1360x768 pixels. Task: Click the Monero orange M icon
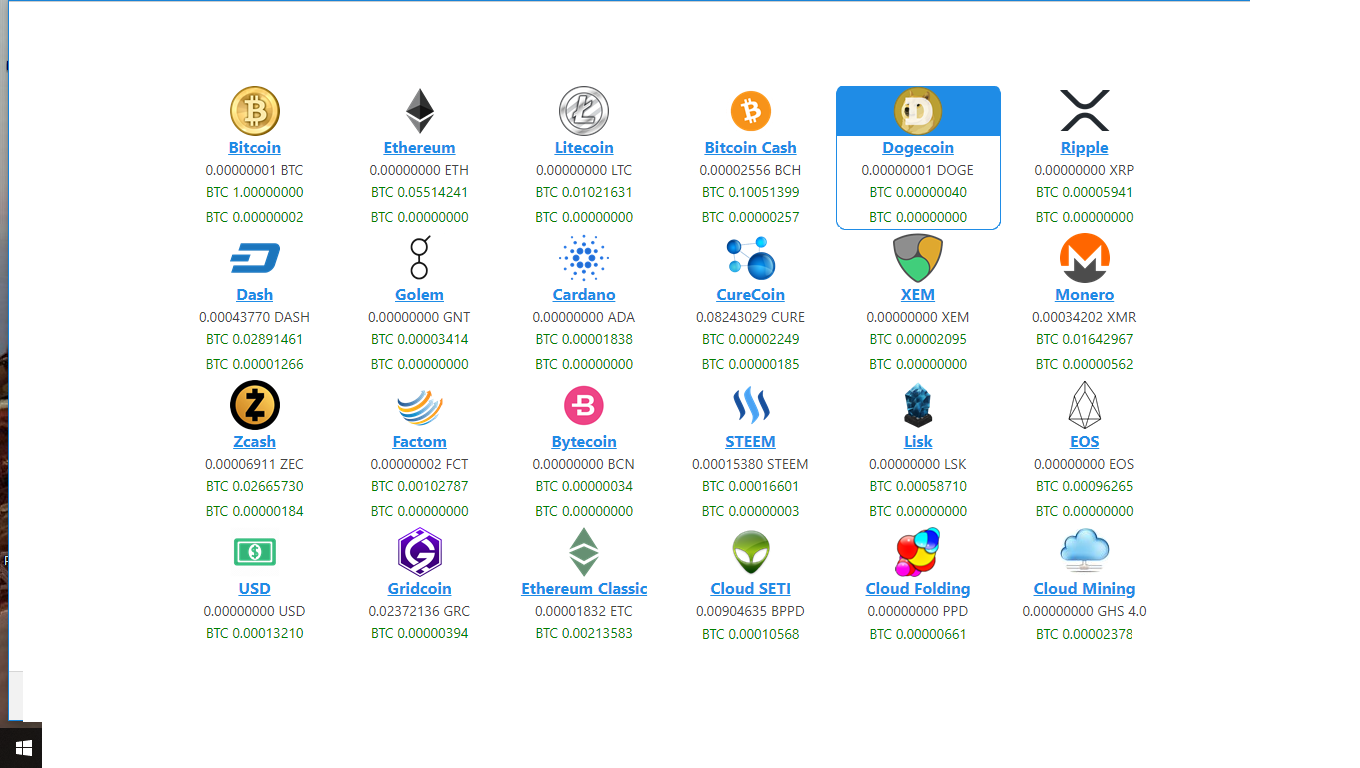[1084, 258]
